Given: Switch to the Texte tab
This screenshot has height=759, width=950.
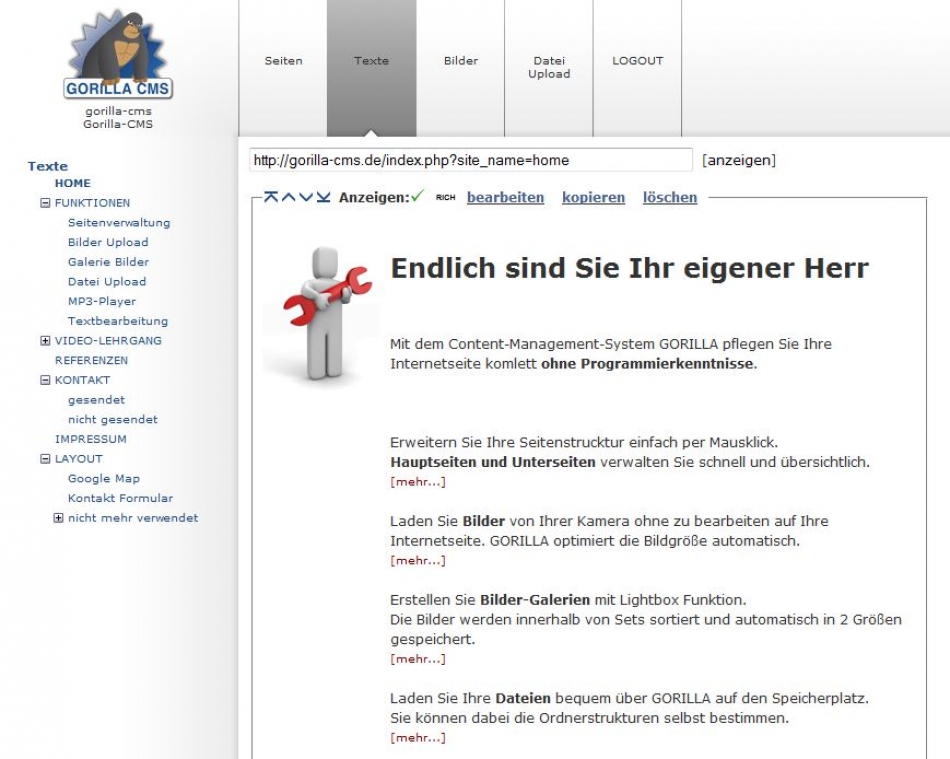Looking at the screenshot, I should point(371,68).
